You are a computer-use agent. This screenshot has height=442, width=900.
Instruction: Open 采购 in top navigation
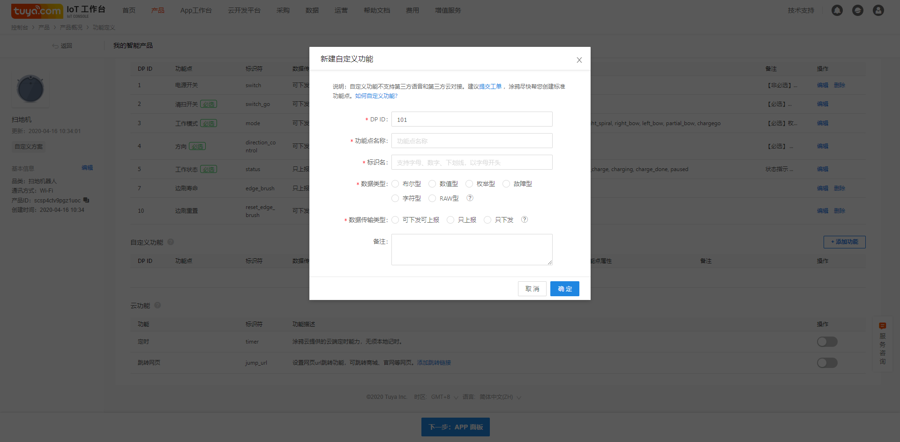283,10
